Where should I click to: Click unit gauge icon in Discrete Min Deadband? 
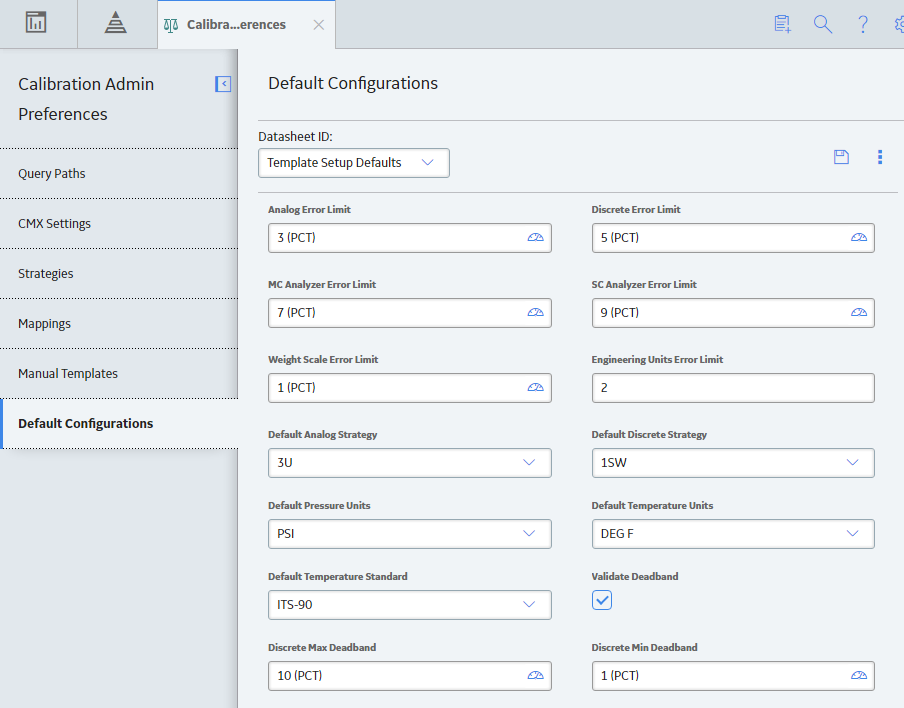click(x=859, y=675)
